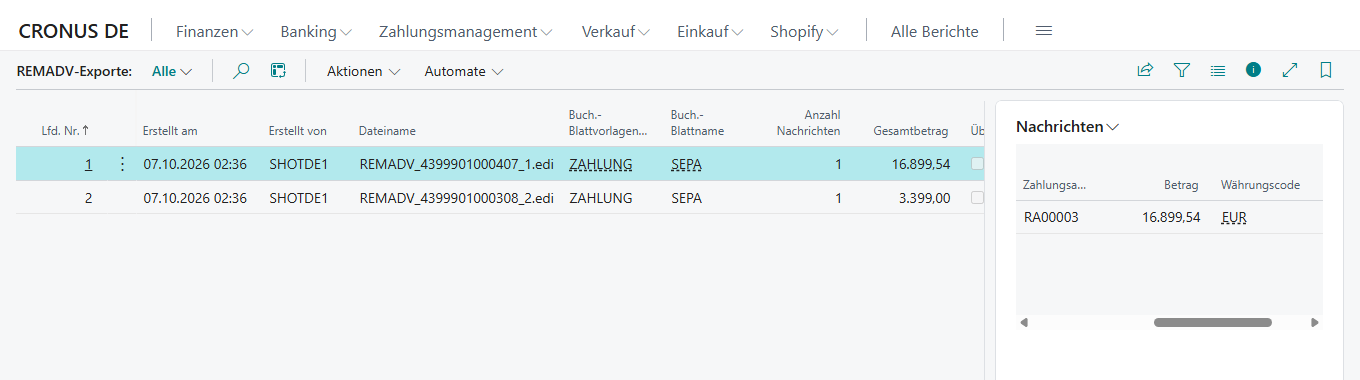Tick the checkbox in the 16.899,54 row
Image resolution: width=1360 pixels, height=380 pixels.
(x=977, y=164)
